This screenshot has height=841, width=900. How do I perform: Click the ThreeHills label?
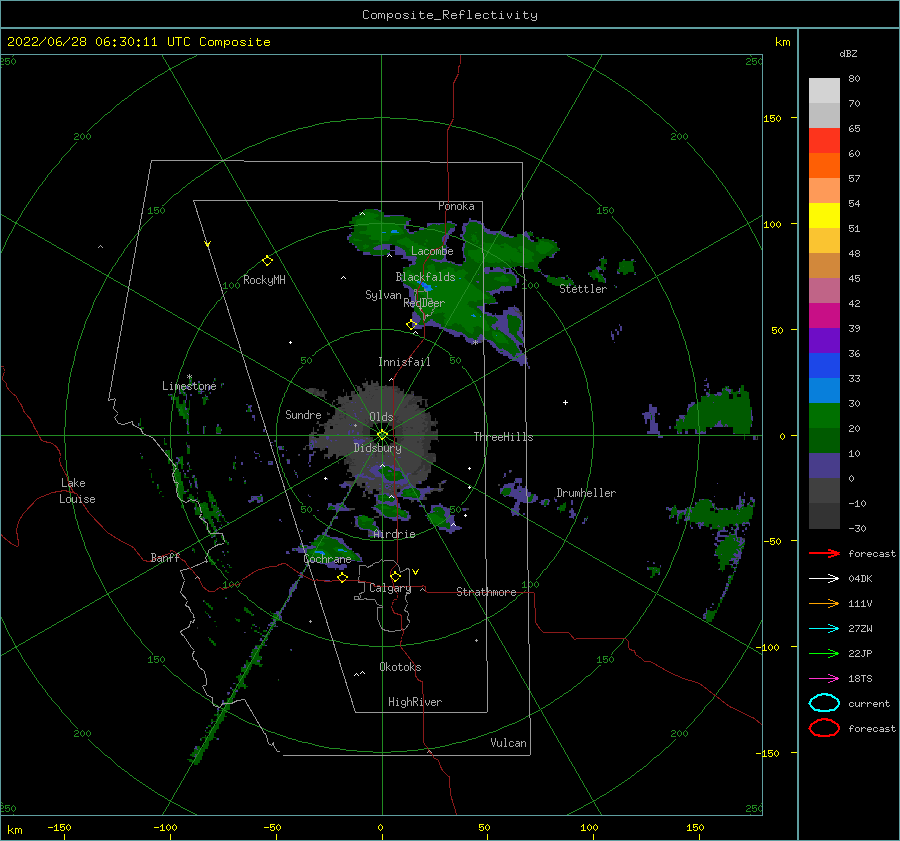[503, 437]
